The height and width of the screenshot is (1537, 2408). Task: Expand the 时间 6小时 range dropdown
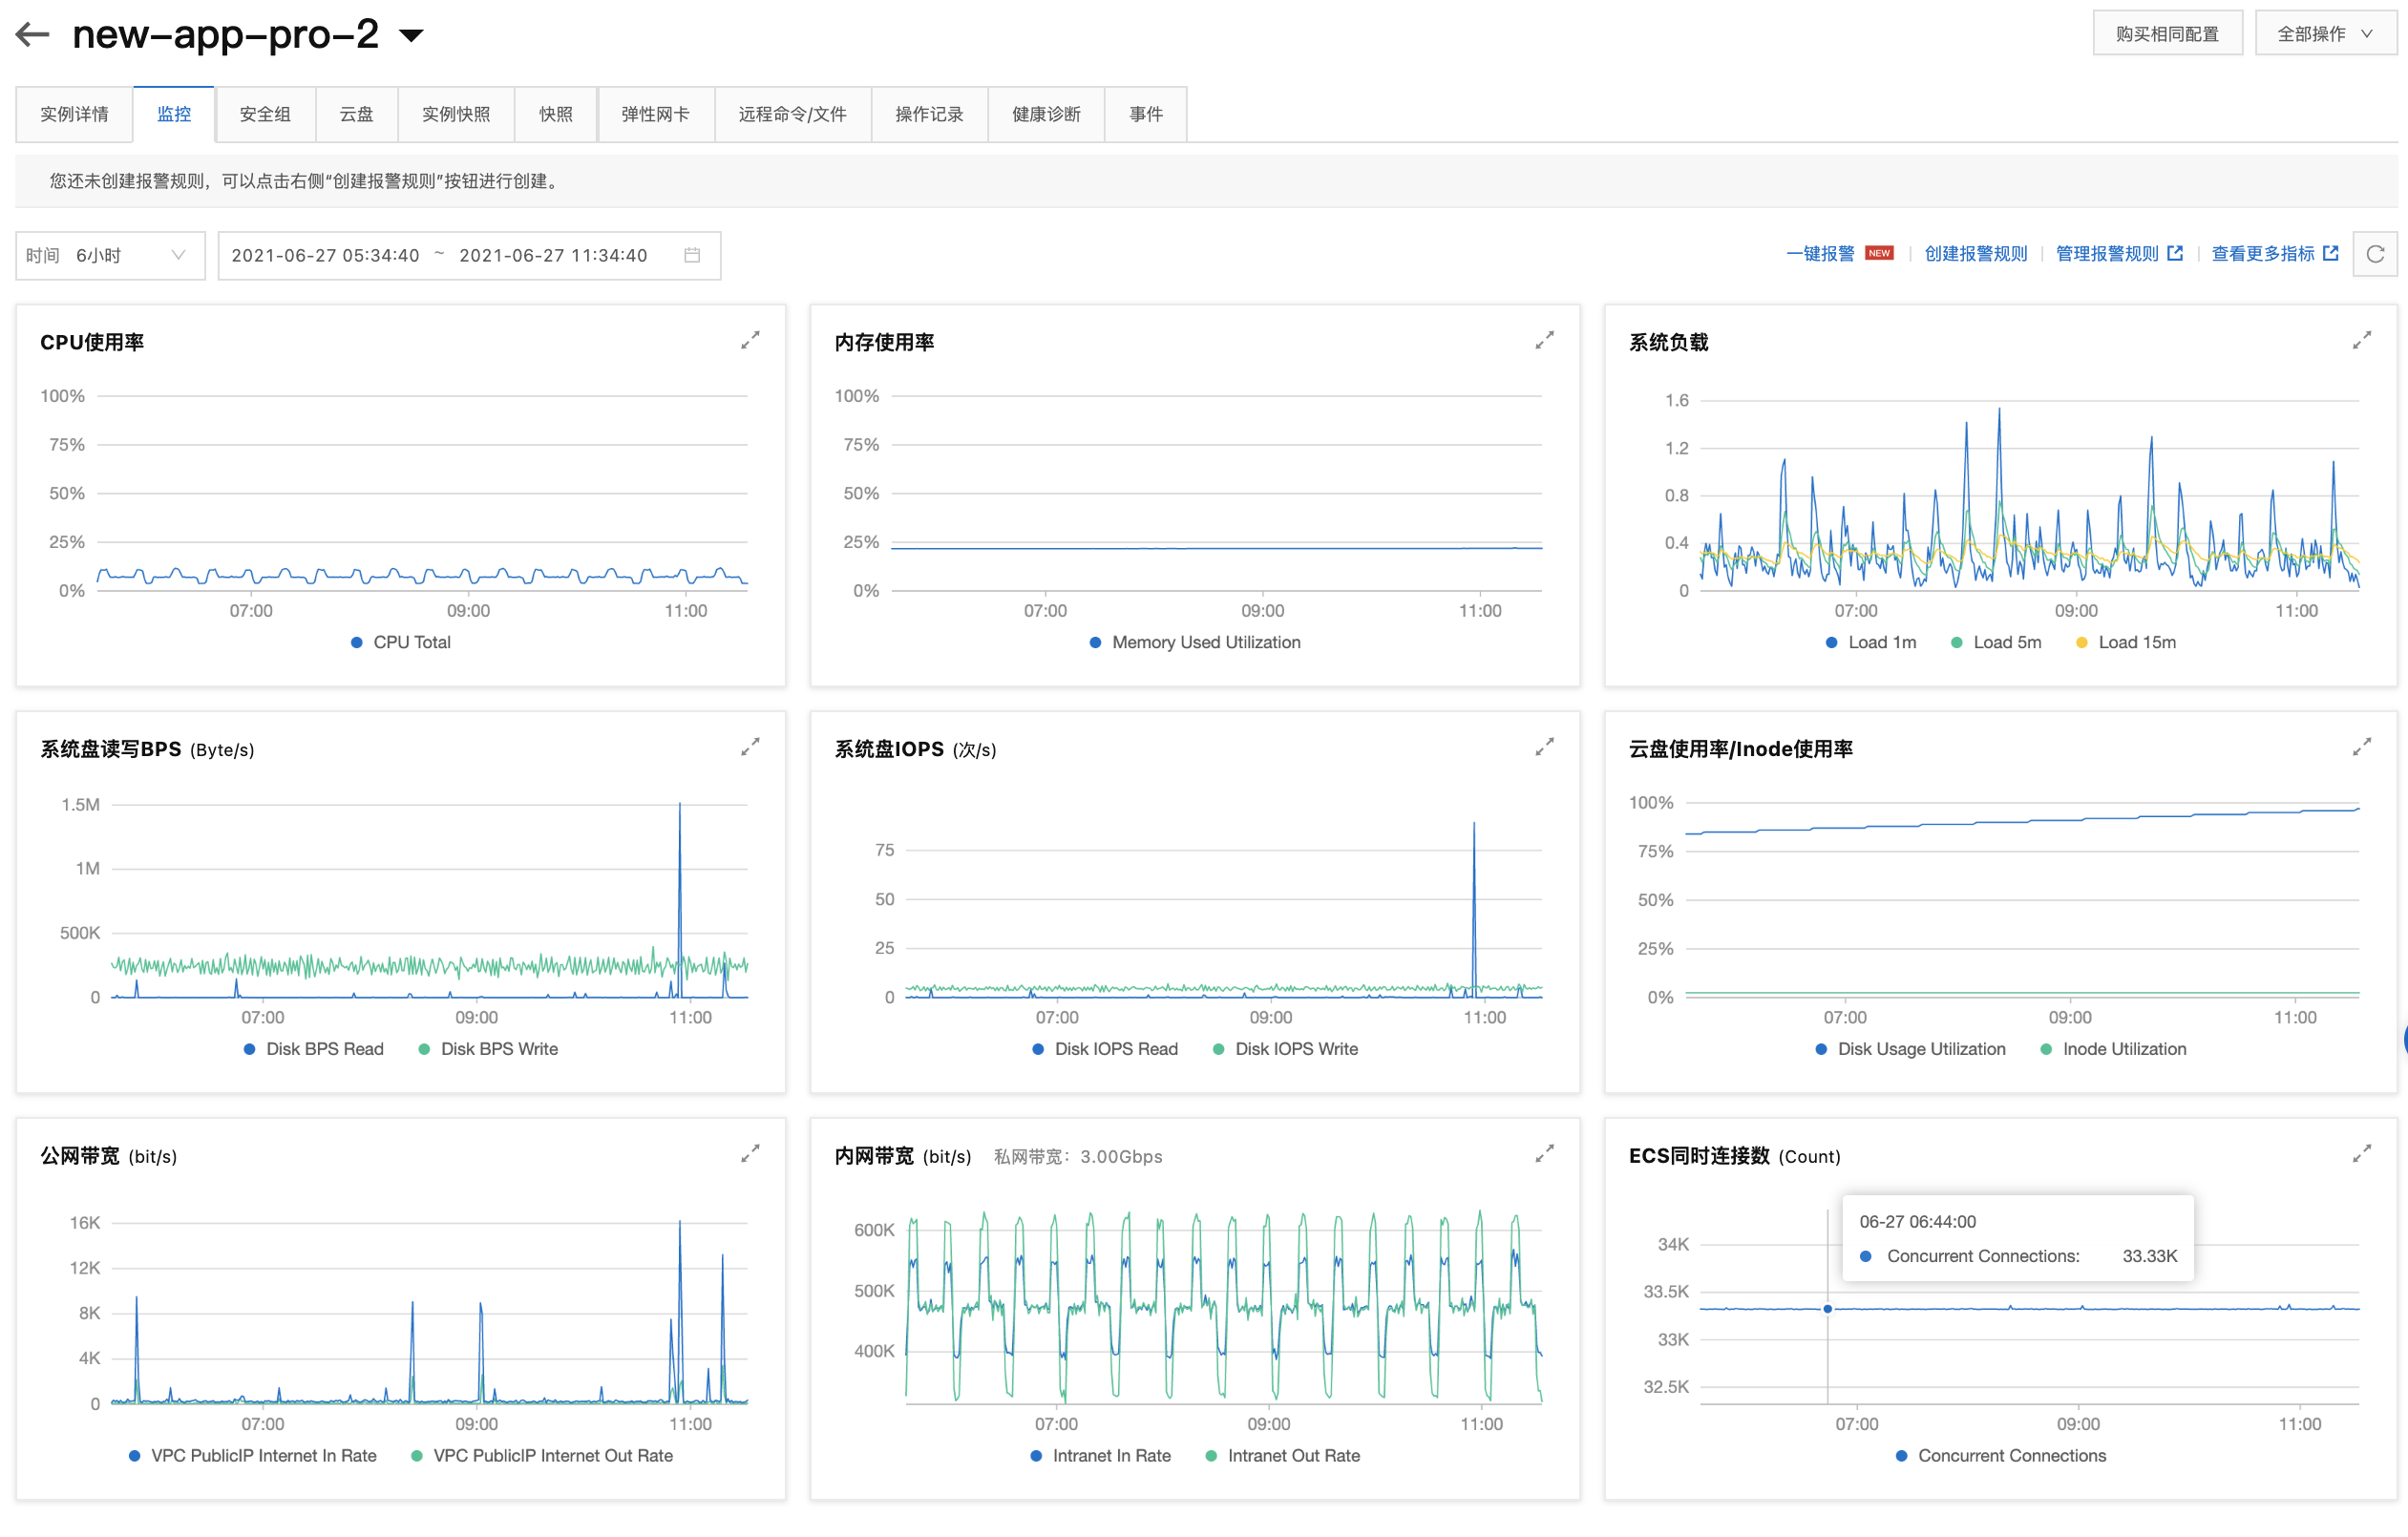tap(110, 255)
